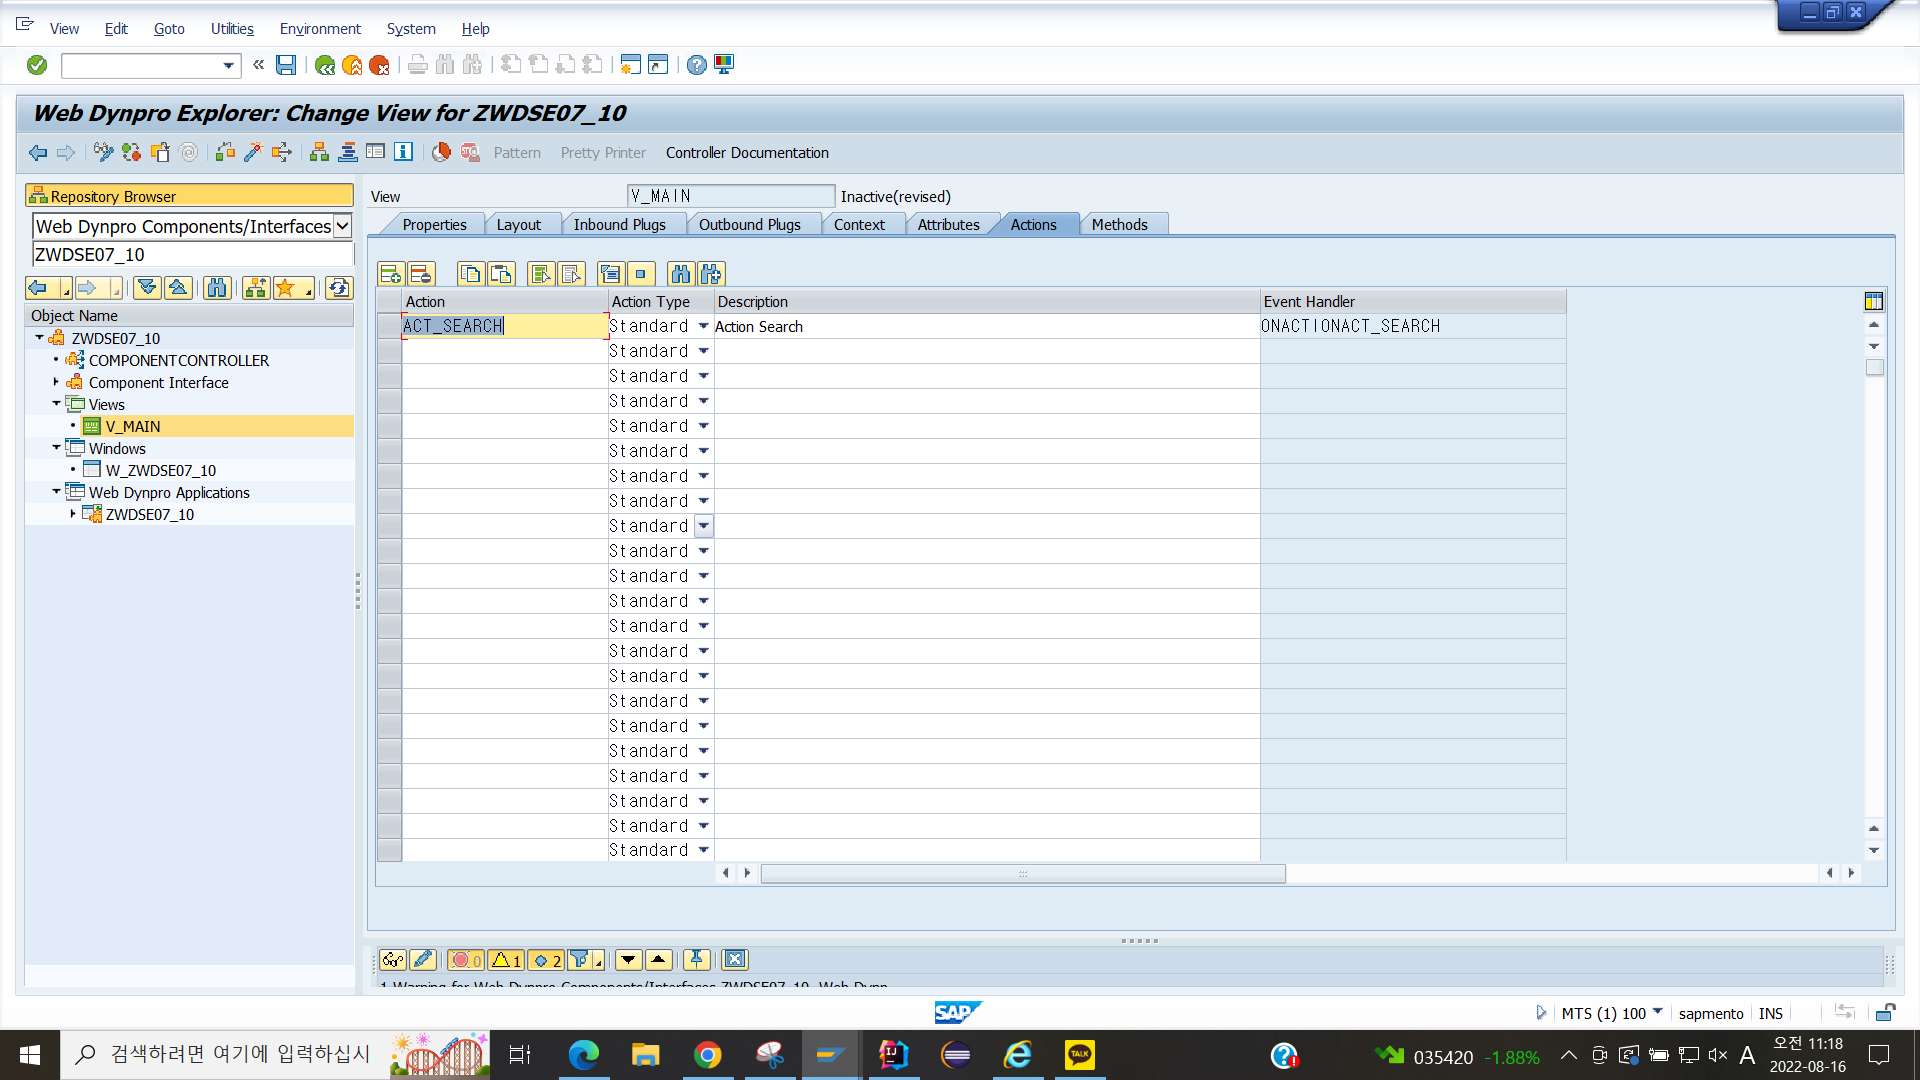Select COMPONENTCONTROLLER tree item
This screenshot has width=1920, height=1080.
[x=178, y=360]
